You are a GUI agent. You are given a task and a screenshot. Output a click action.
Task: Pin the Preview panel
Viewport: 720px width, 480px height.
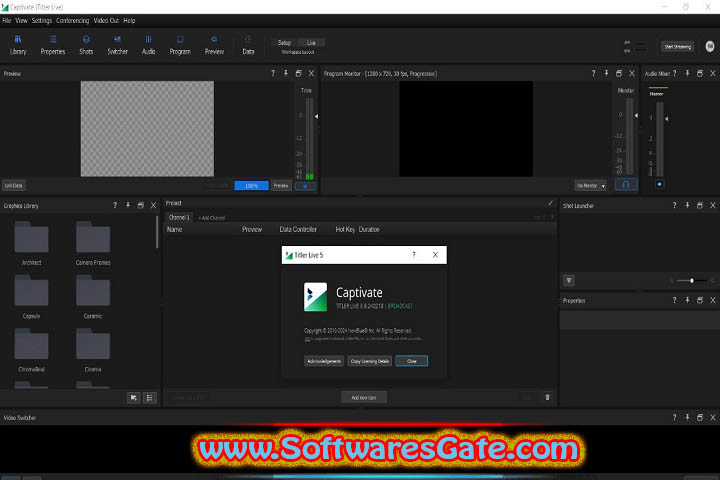click(286, 73)
